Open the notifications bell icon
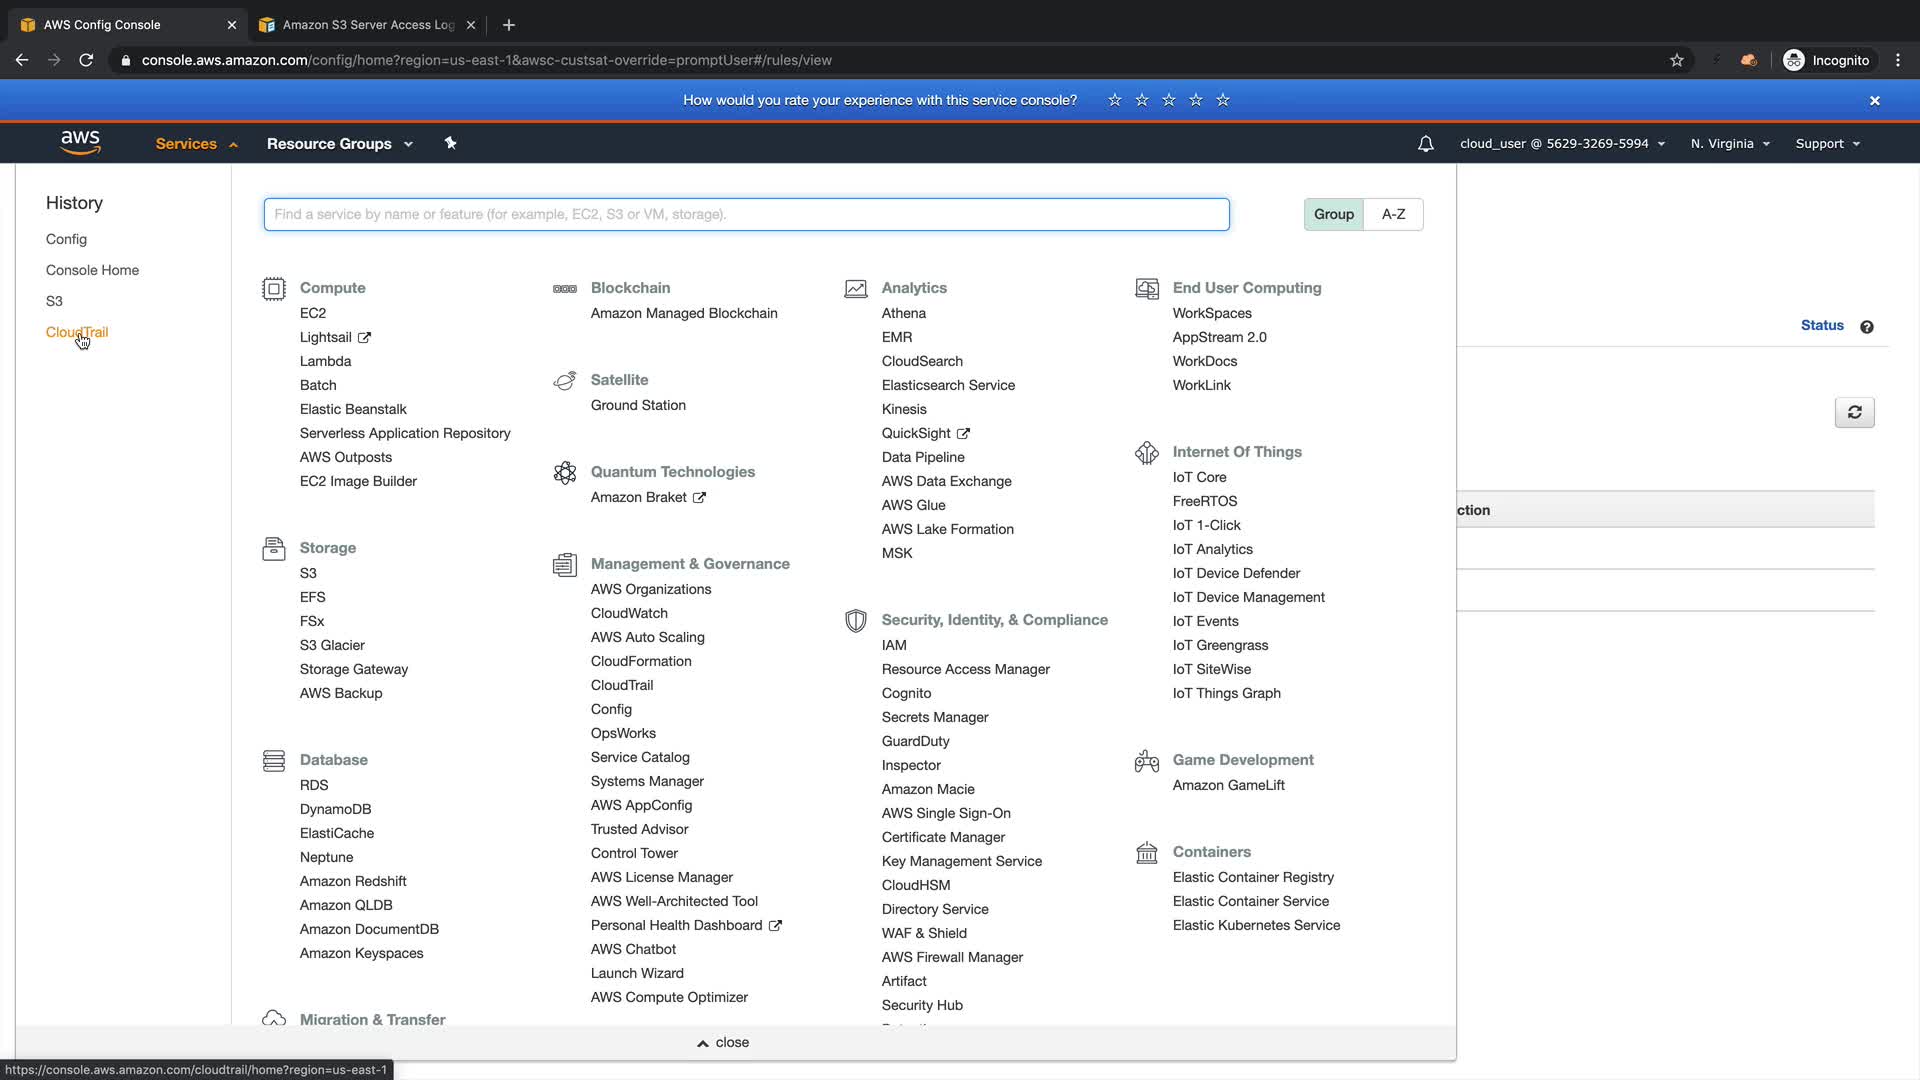The image size is (1920, 1080). point(1426,144)
